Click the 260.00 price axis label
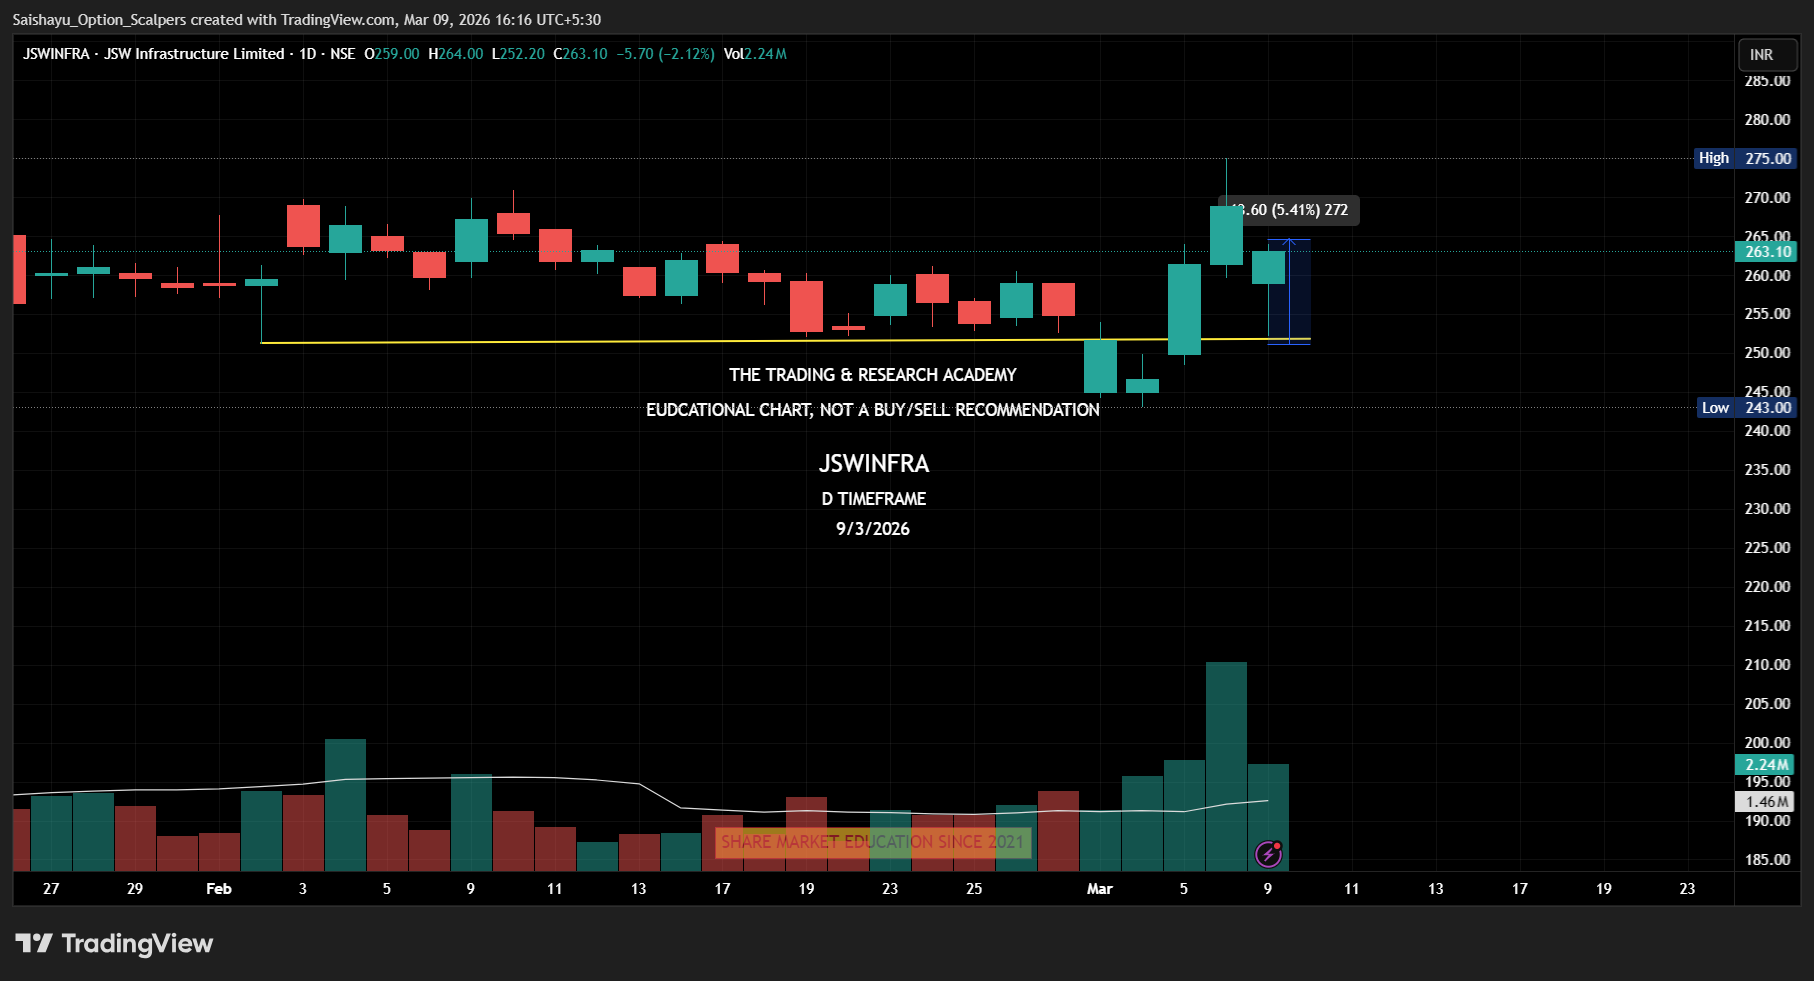Image resolution: width=1814 pixels, height=981 pixels. 1767,276
